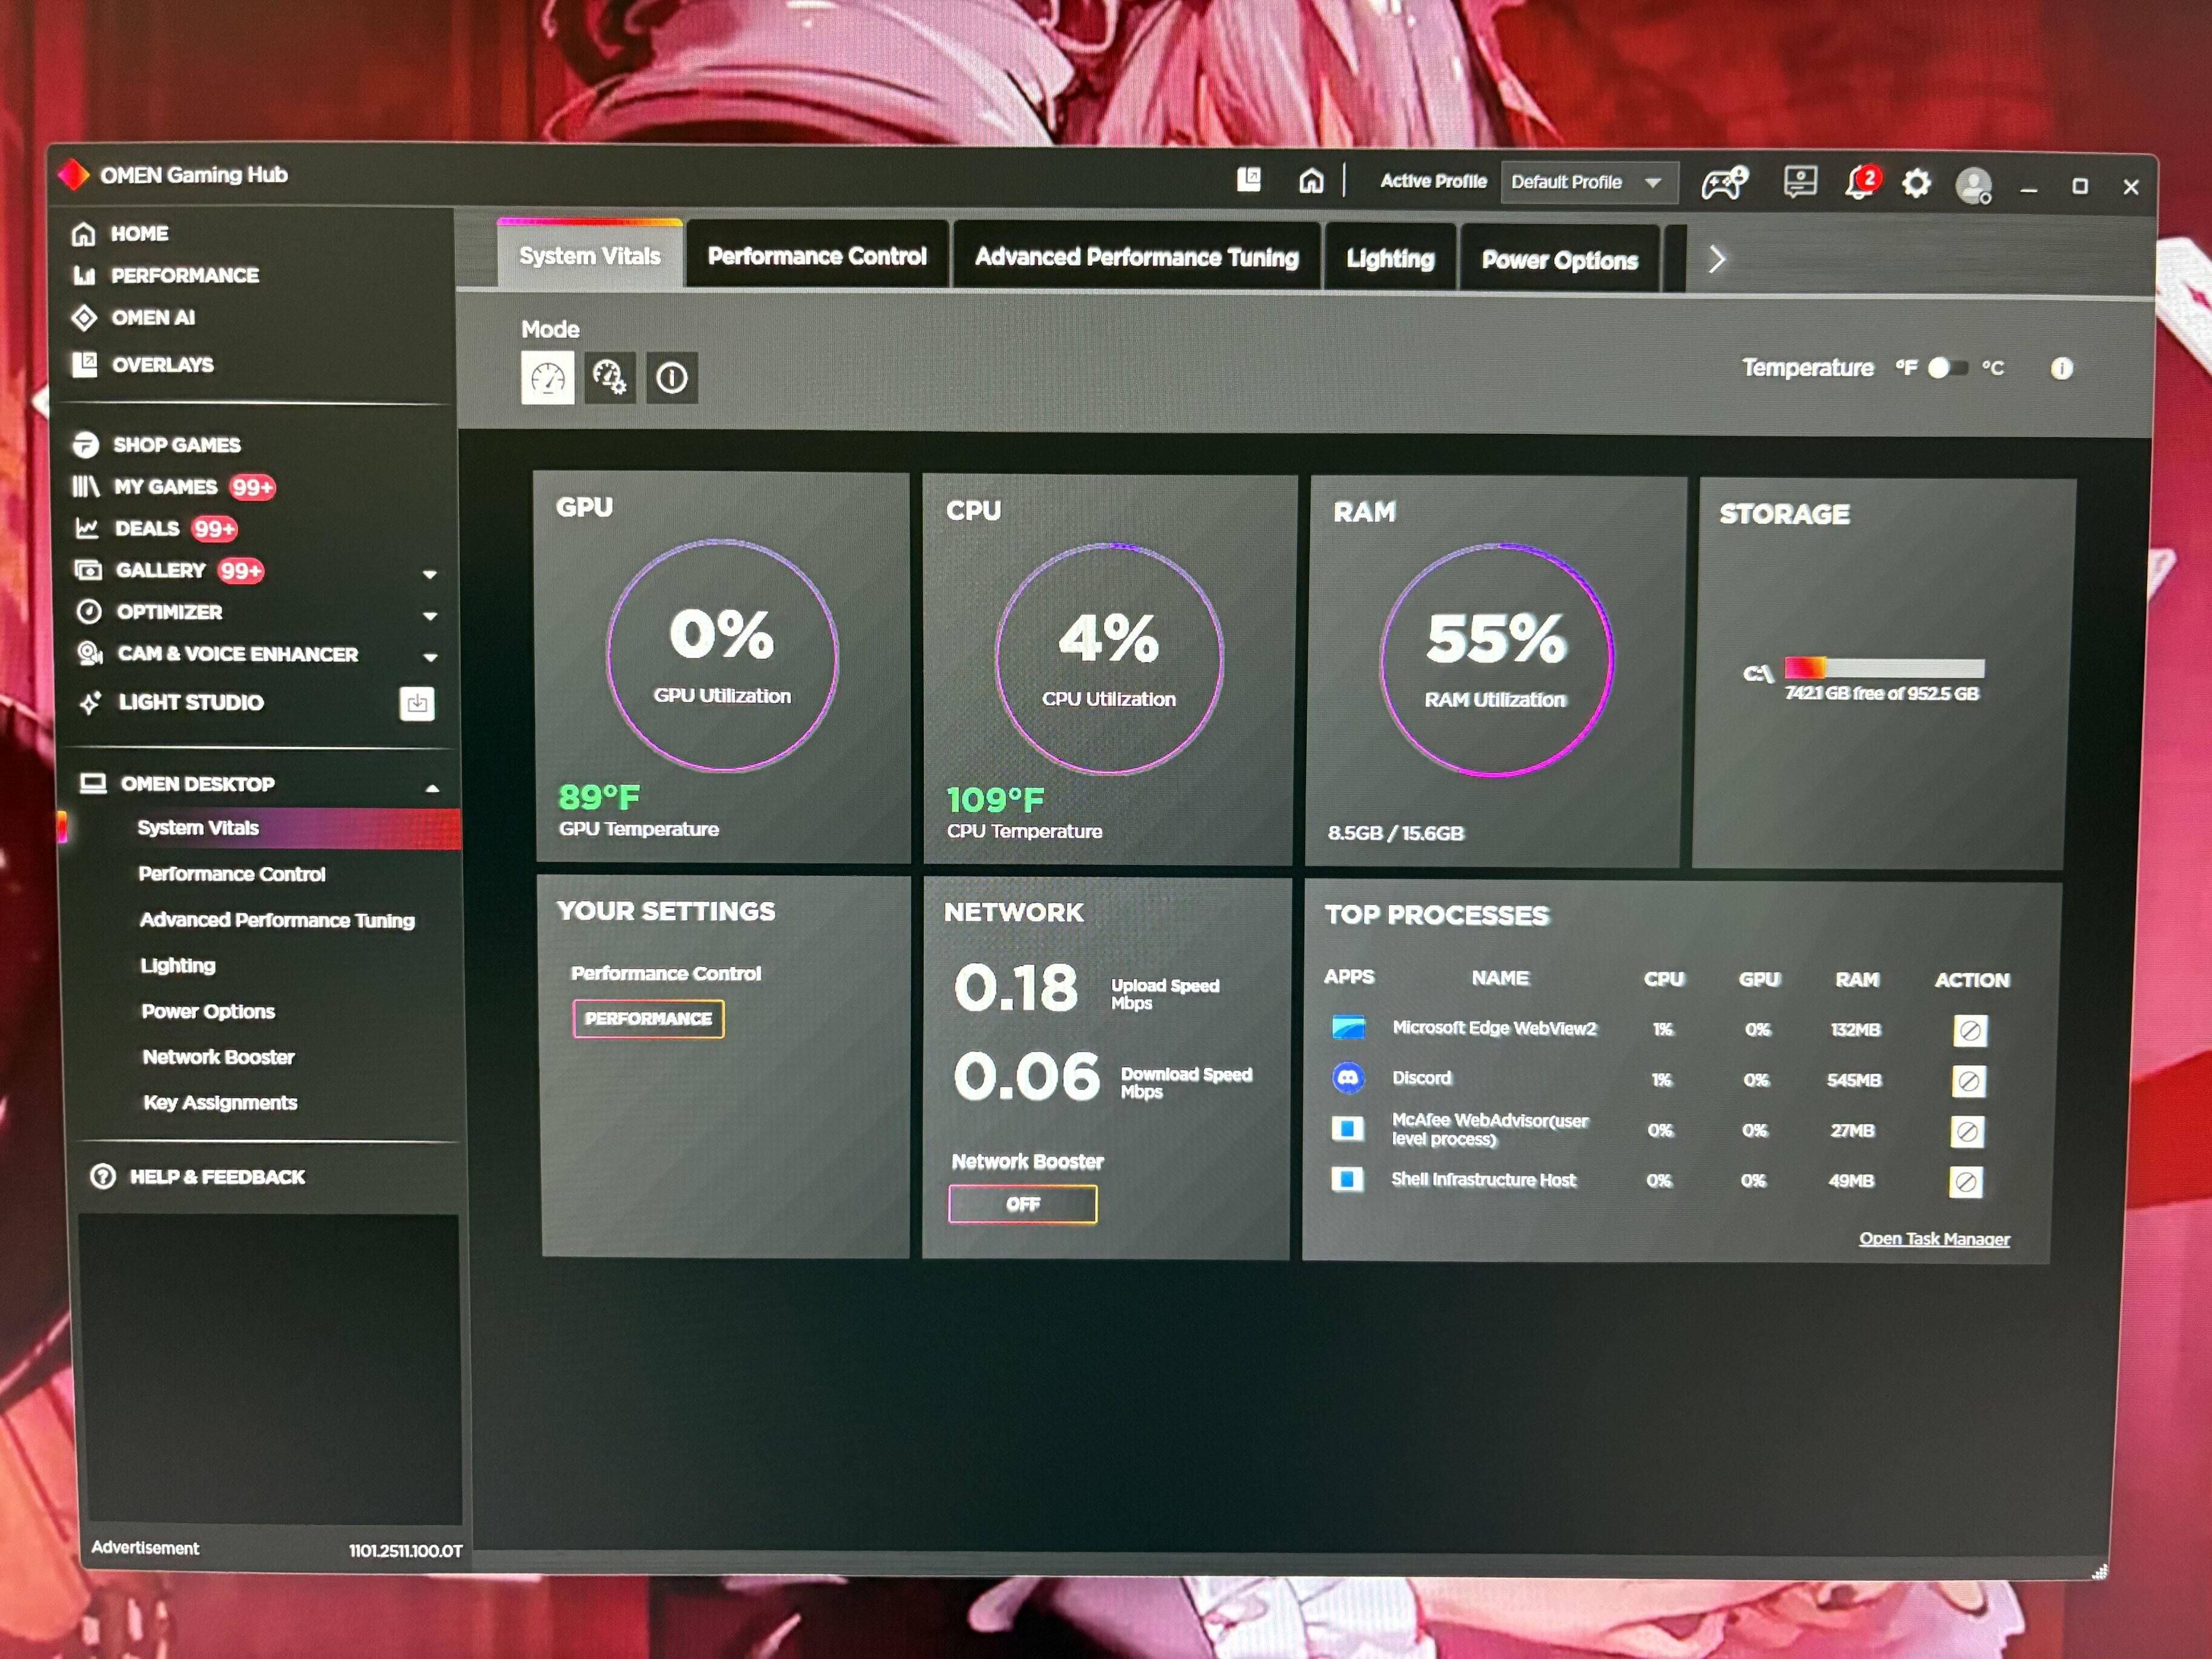
Task: Select Advanced Performance Tuning in sidebar
Action: pos(277,920)
